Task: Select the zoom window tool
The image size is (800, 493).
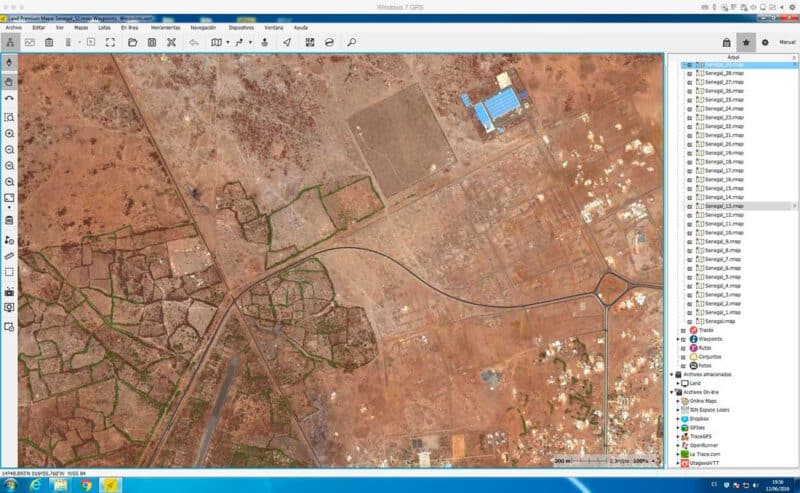Action: coord(9,117)
